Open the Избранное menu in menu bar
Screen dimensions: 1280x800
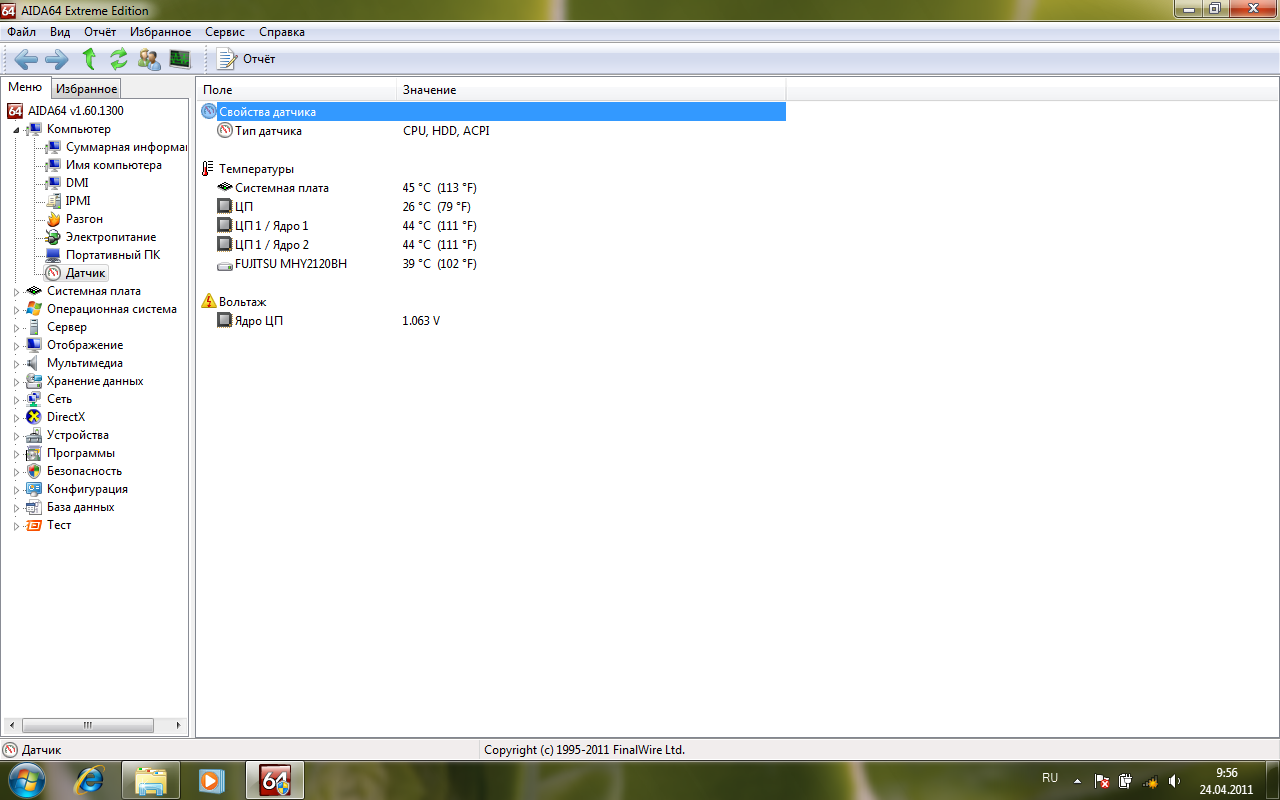(160, 32)
